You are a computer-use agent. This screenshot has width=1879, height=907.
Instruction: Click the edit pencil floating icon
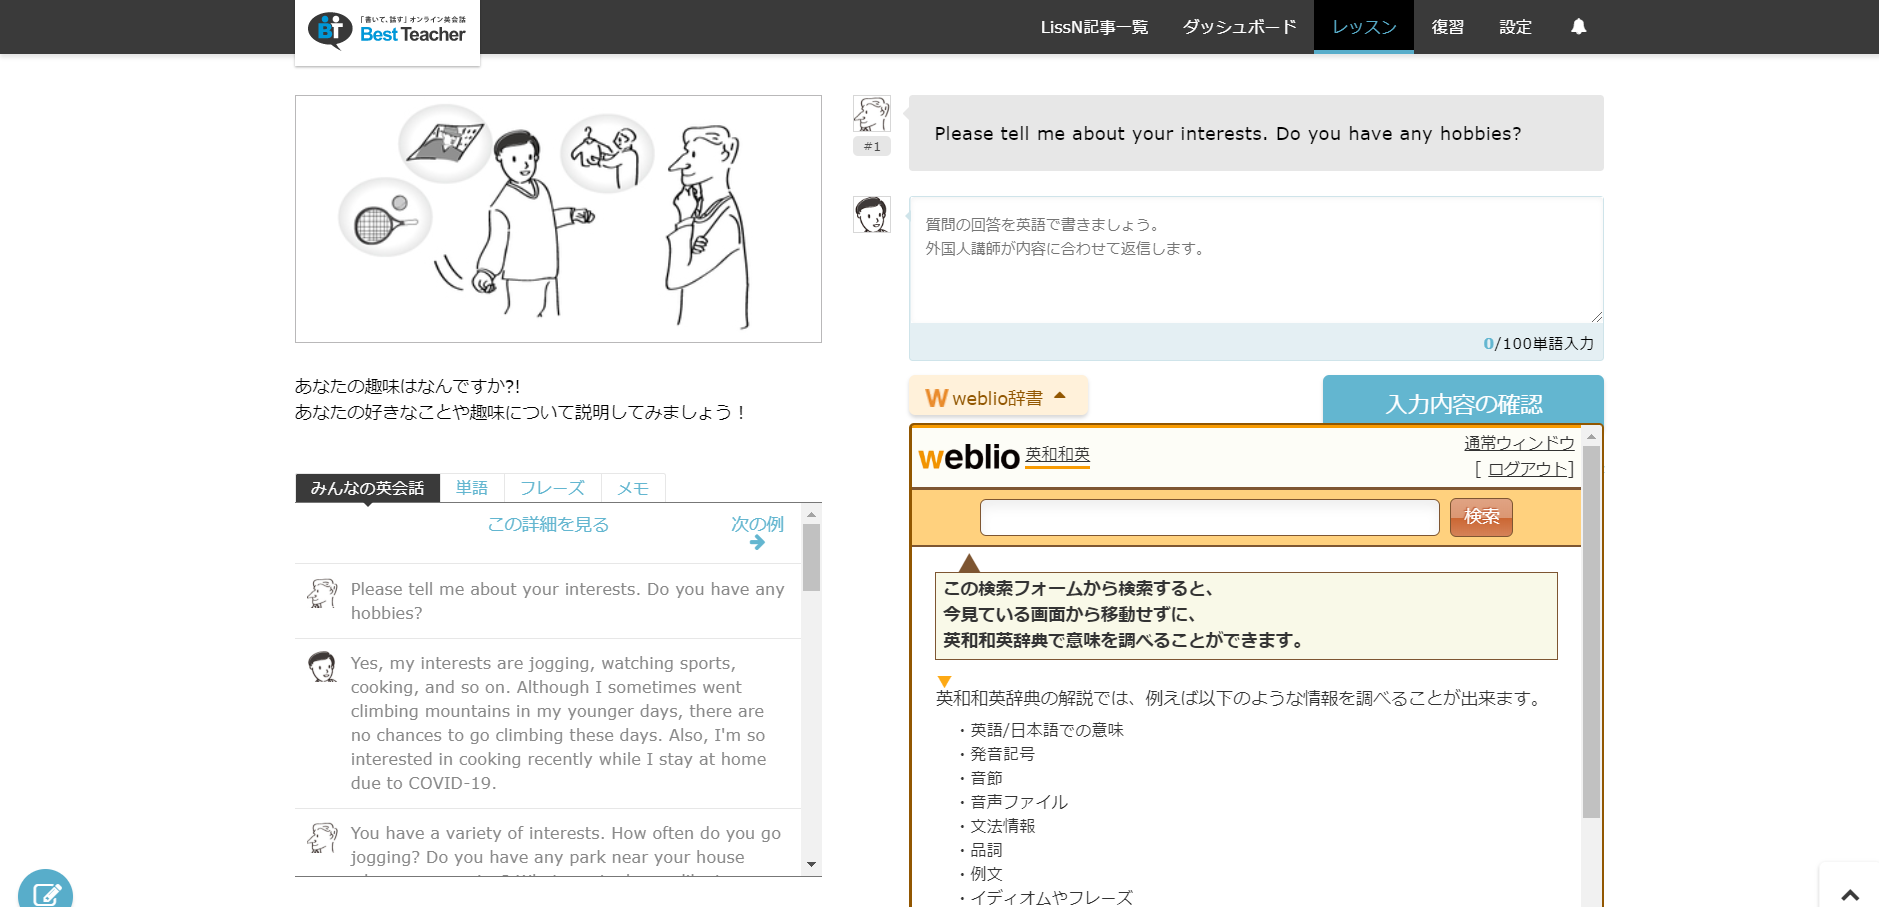[x=45, y=893]
